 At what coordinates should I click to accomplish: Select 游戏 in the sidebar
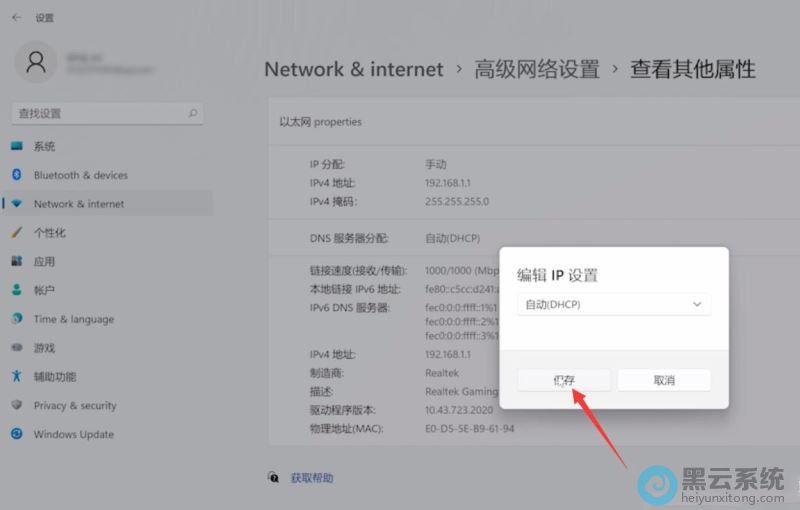pos(44,348)
